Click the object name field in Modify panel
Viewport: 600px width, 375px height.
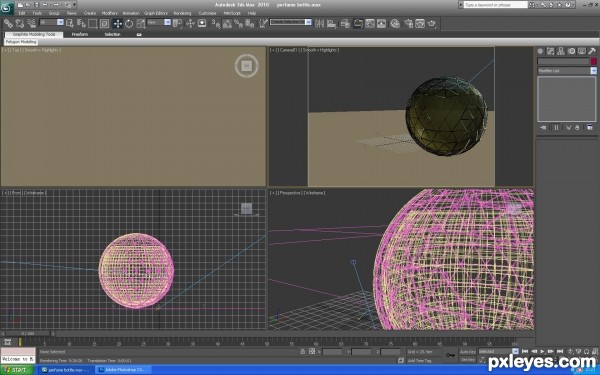(563, 61)
